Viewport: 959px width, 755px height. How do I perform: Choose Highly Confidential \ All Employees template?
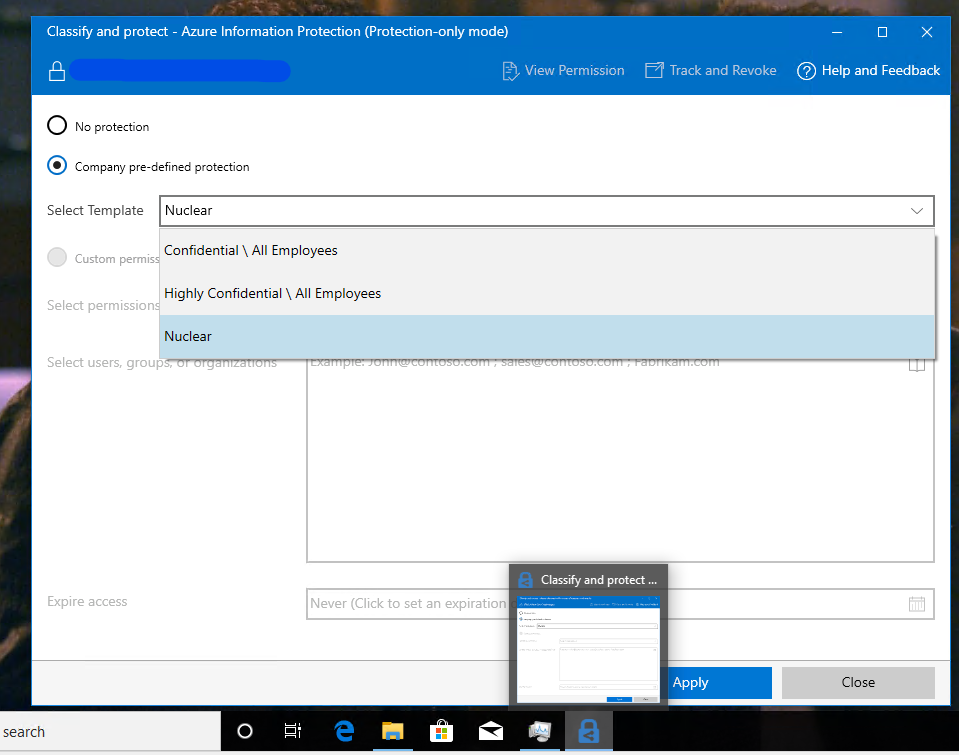click(x=547, y=294)
